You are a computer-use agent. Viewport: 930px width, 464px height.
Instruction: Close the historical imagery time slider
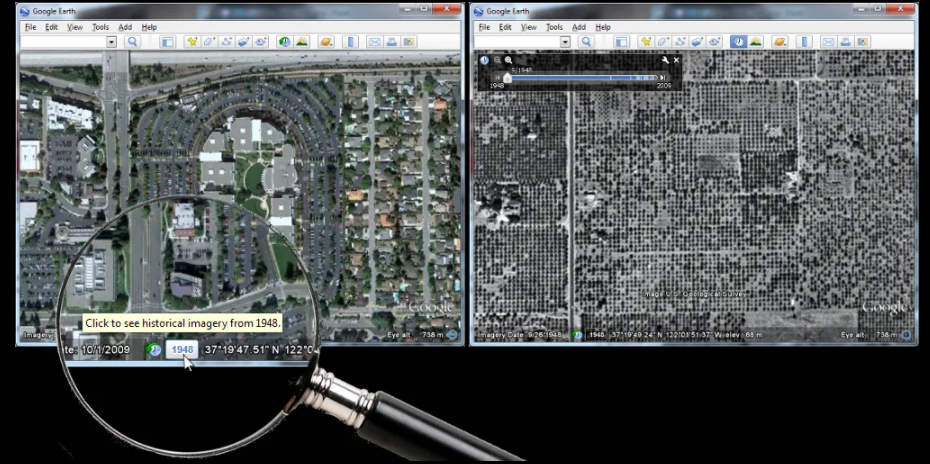[x=676, y=60]
